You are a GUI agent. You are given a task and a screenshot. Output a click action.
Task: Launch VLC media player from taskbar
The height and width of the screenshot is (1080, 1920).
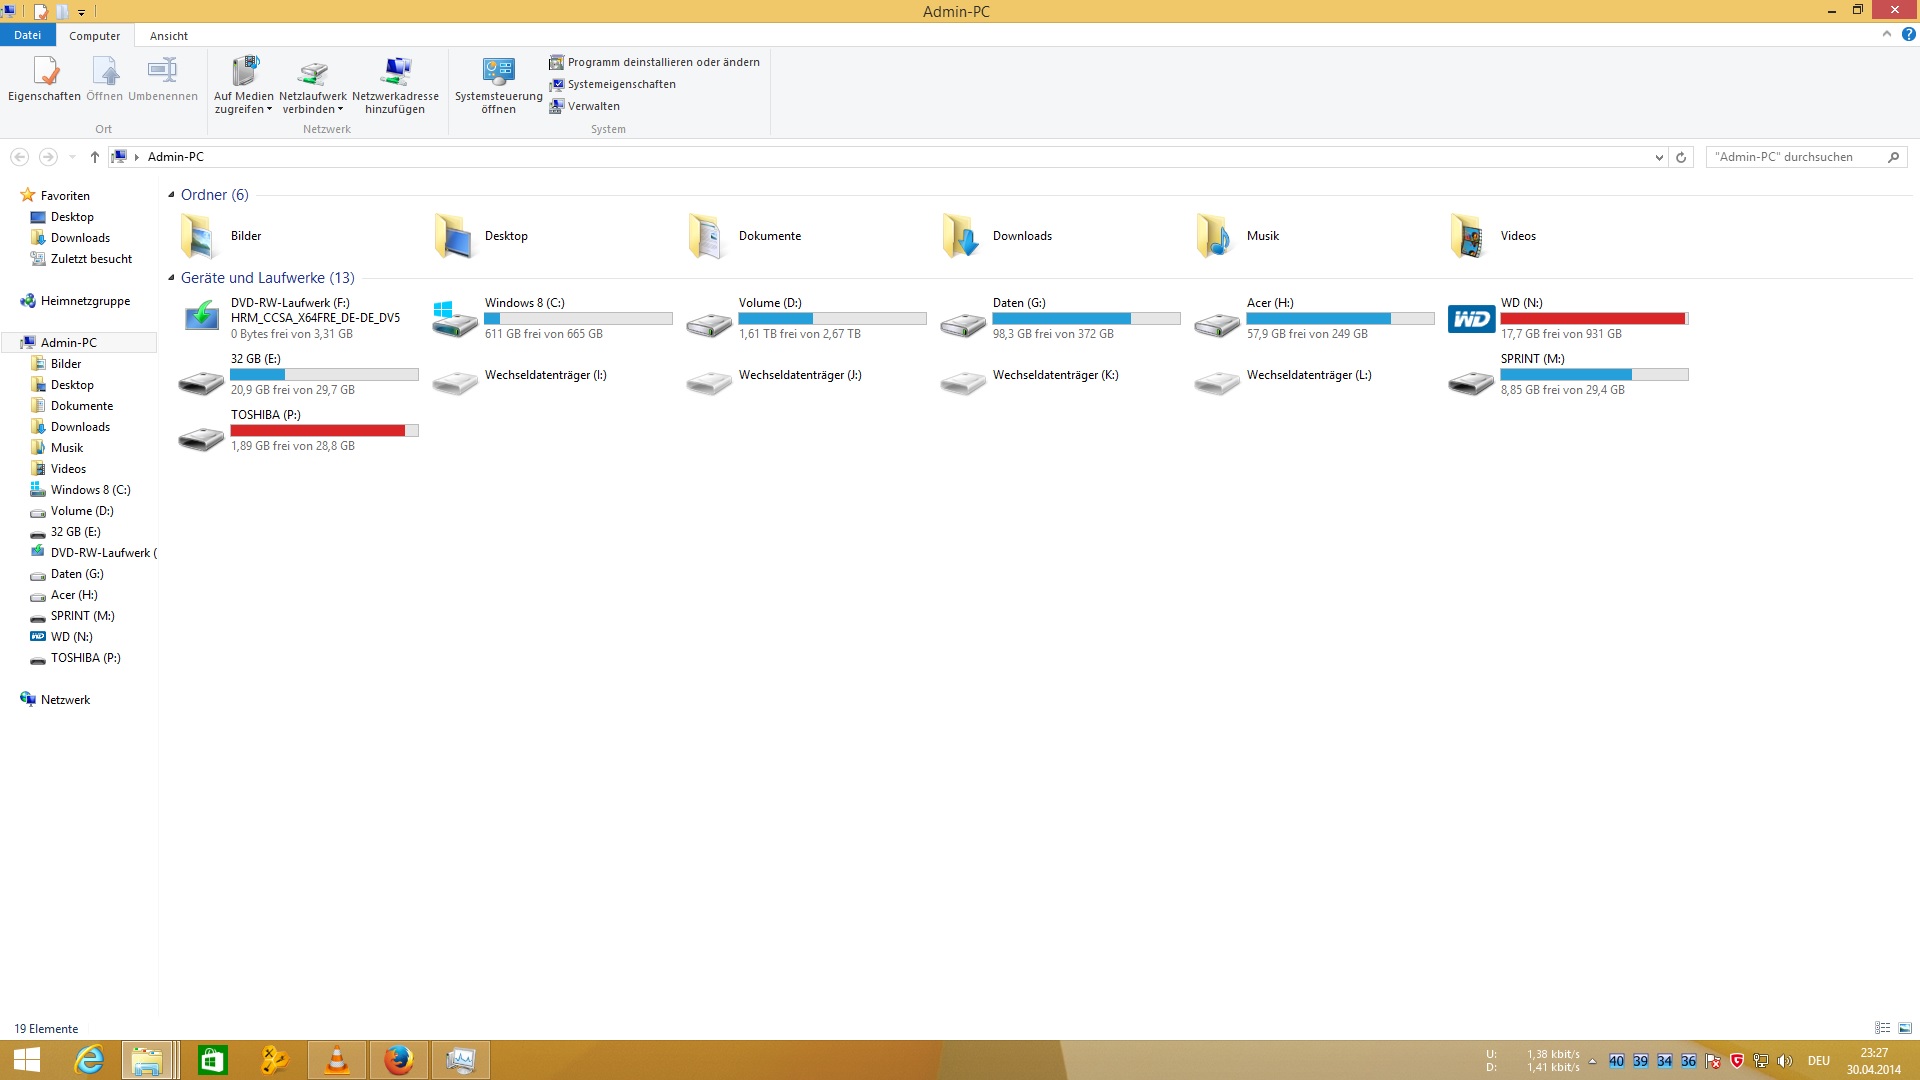[337, 1060]
